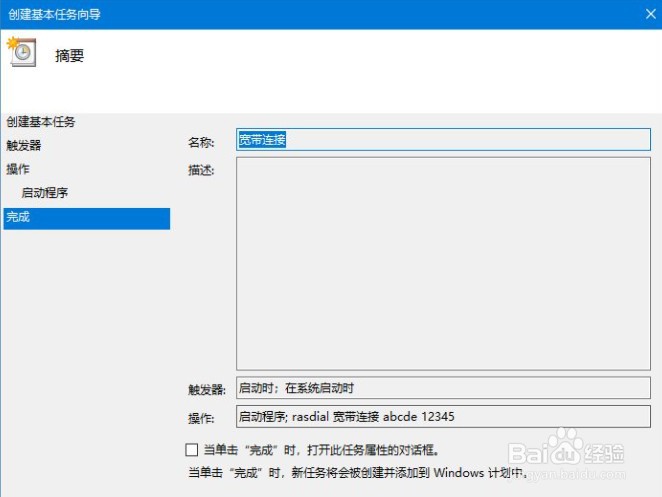Select 创建基本任务 step in sidebar
Viewport: 662px width, 497px height.
point(41,122)
